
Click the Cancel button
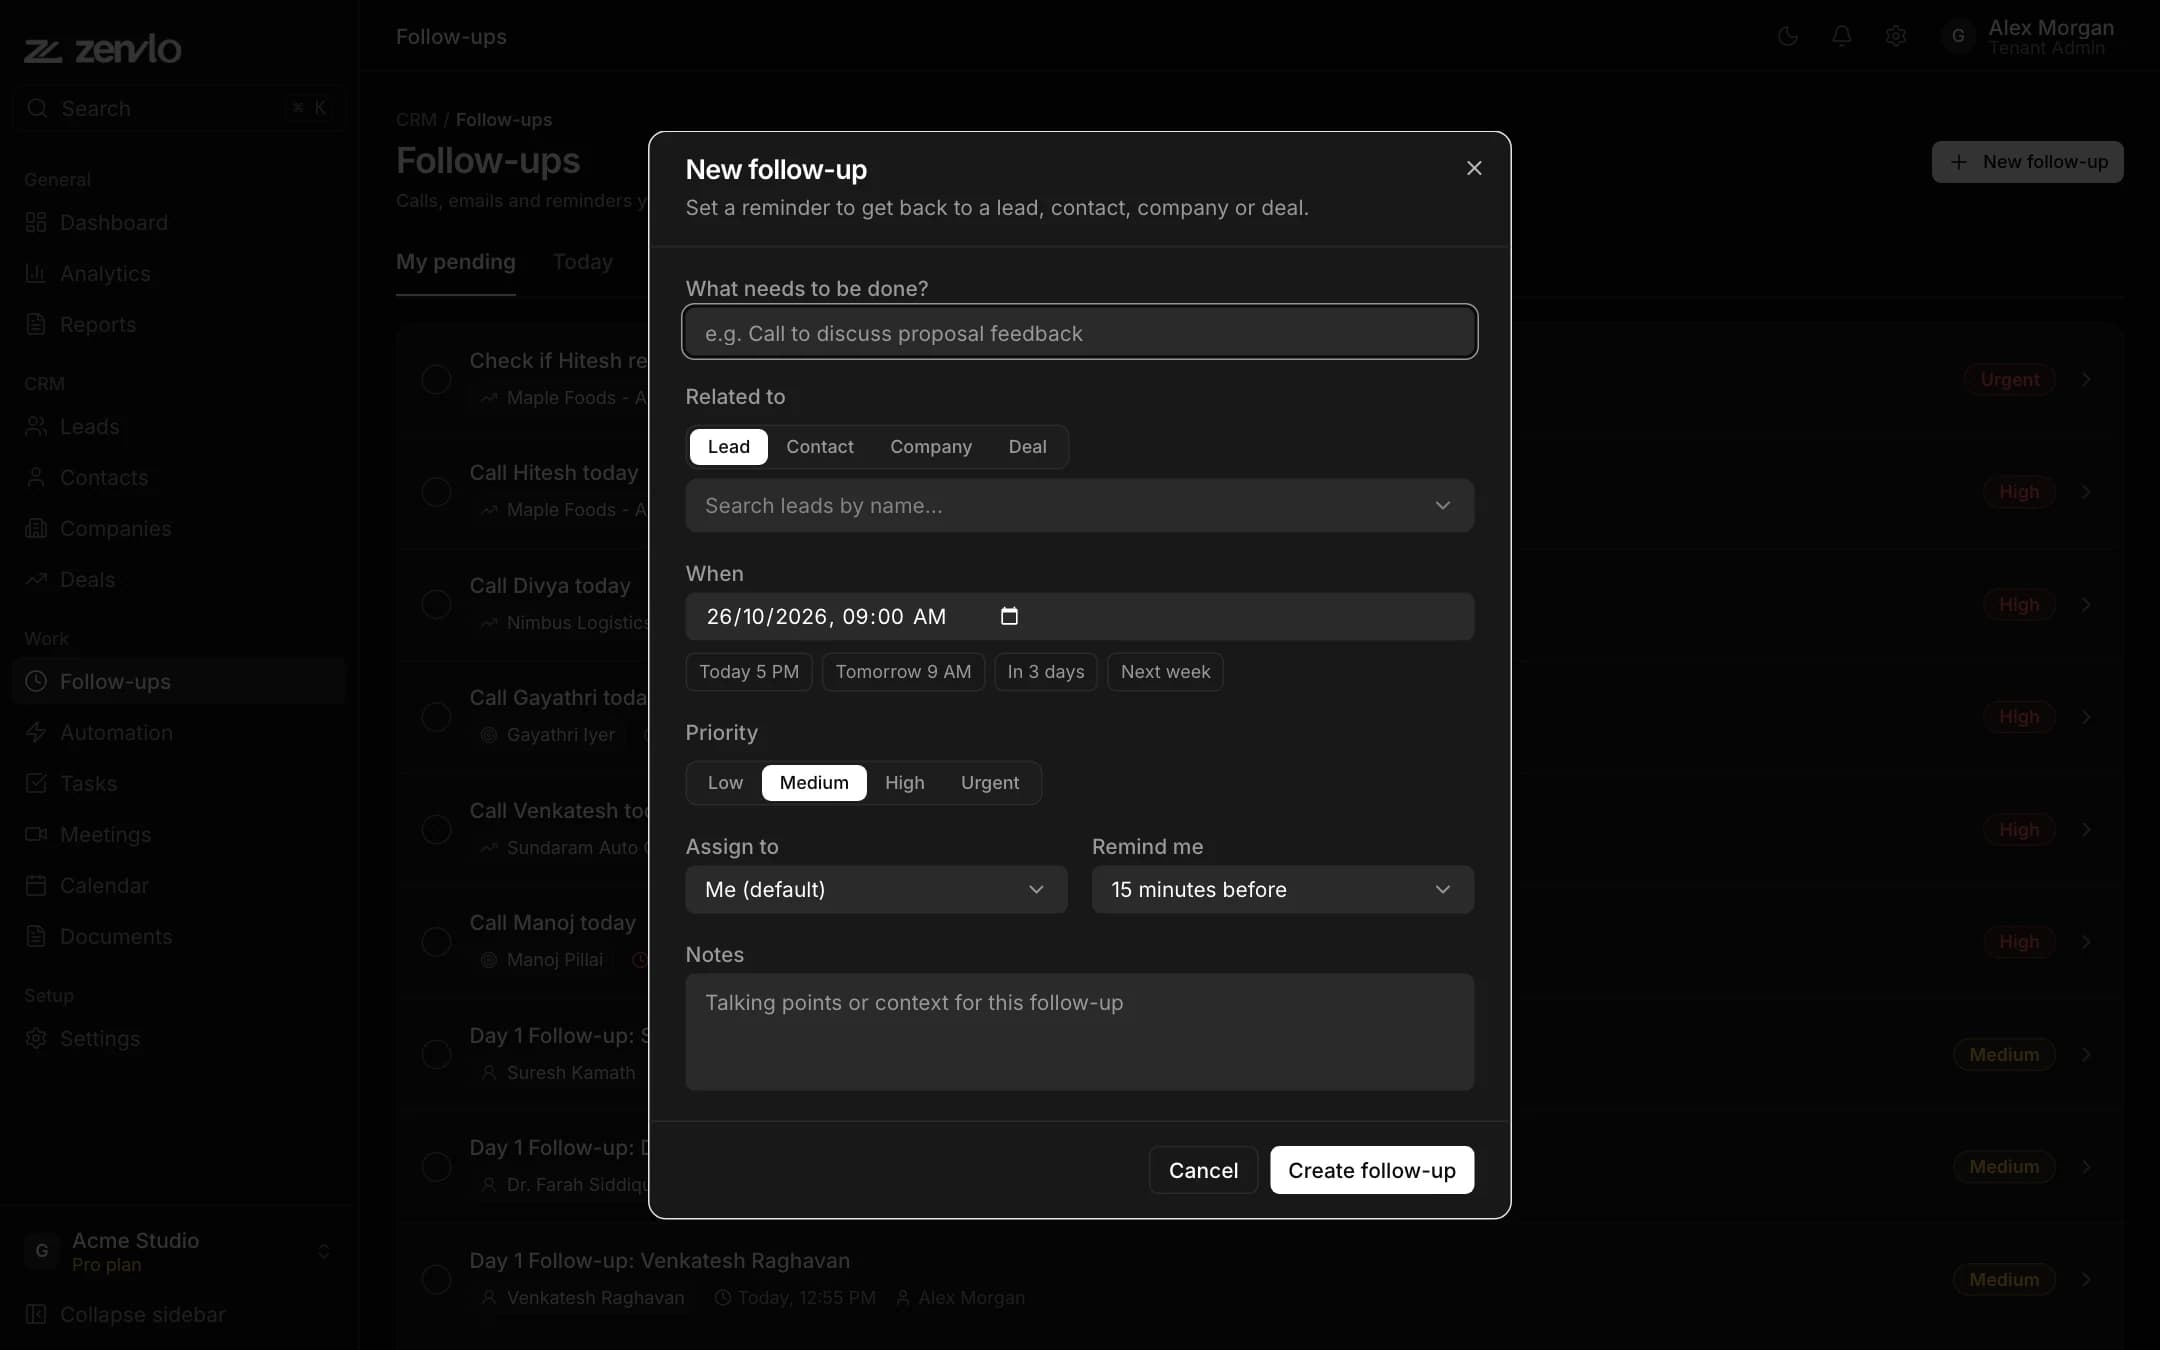tap(1203, 1170)
